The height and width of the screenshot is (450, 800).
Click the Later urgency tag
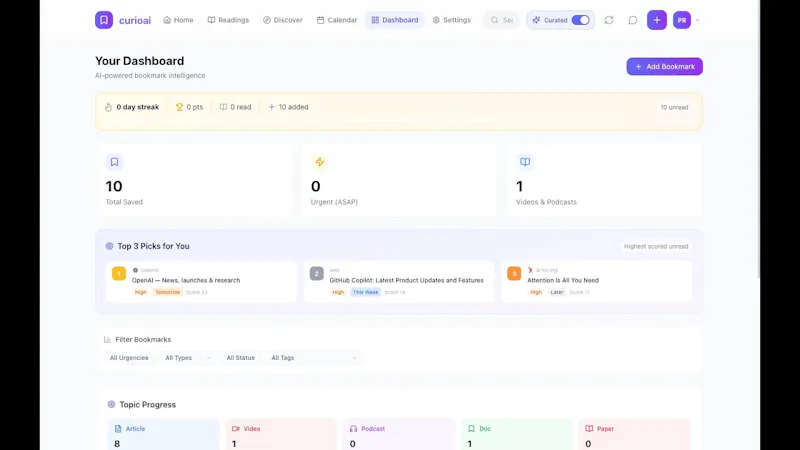[x=557, y=292]
